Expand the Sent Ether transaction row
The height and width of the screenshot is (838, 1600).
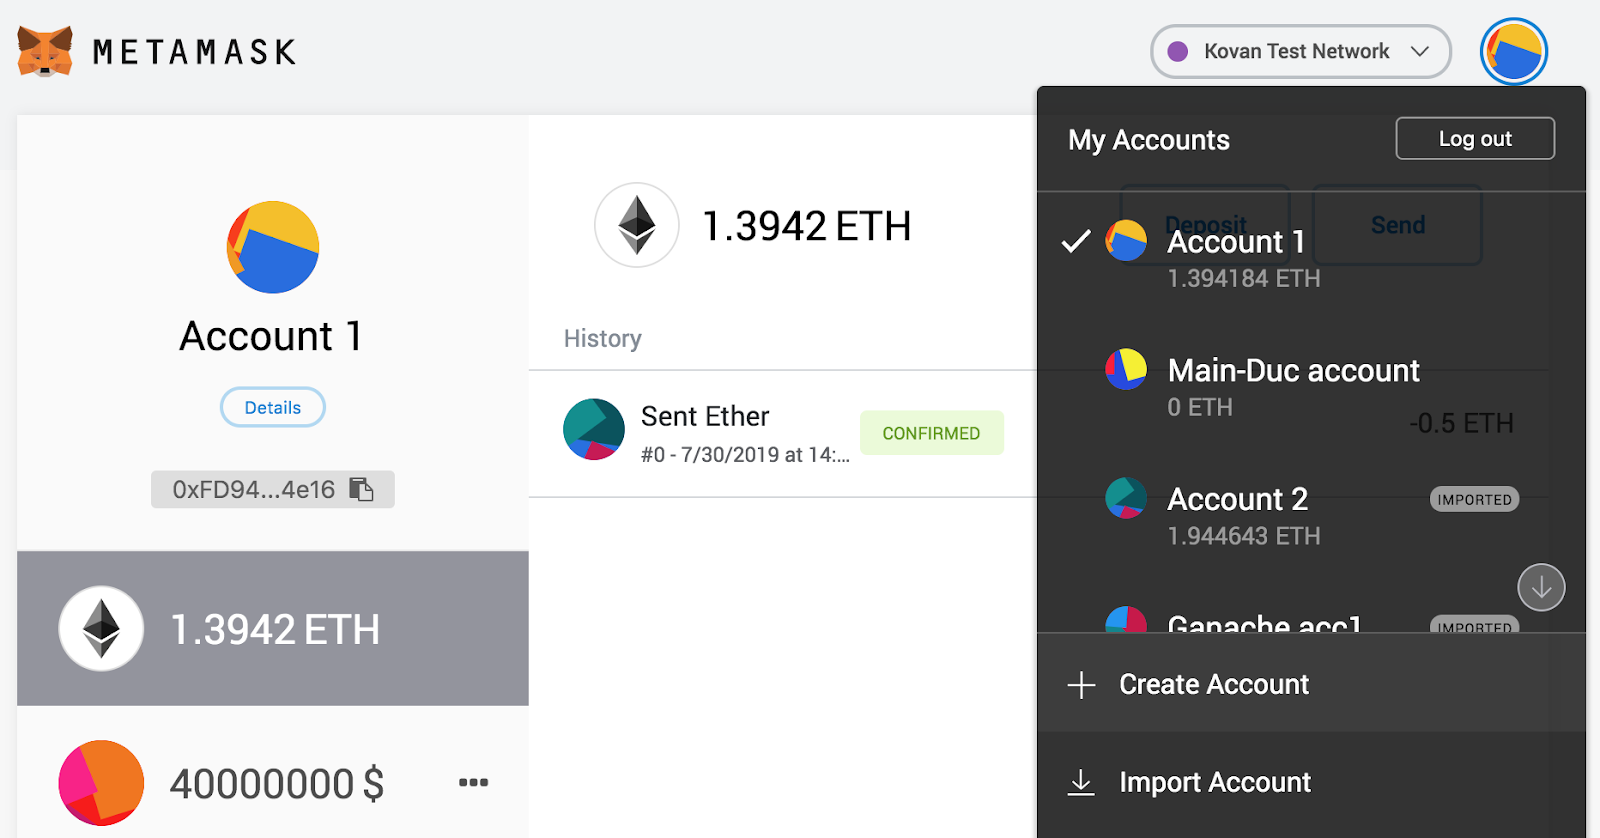pyautogui.click(x=783, y=433)
